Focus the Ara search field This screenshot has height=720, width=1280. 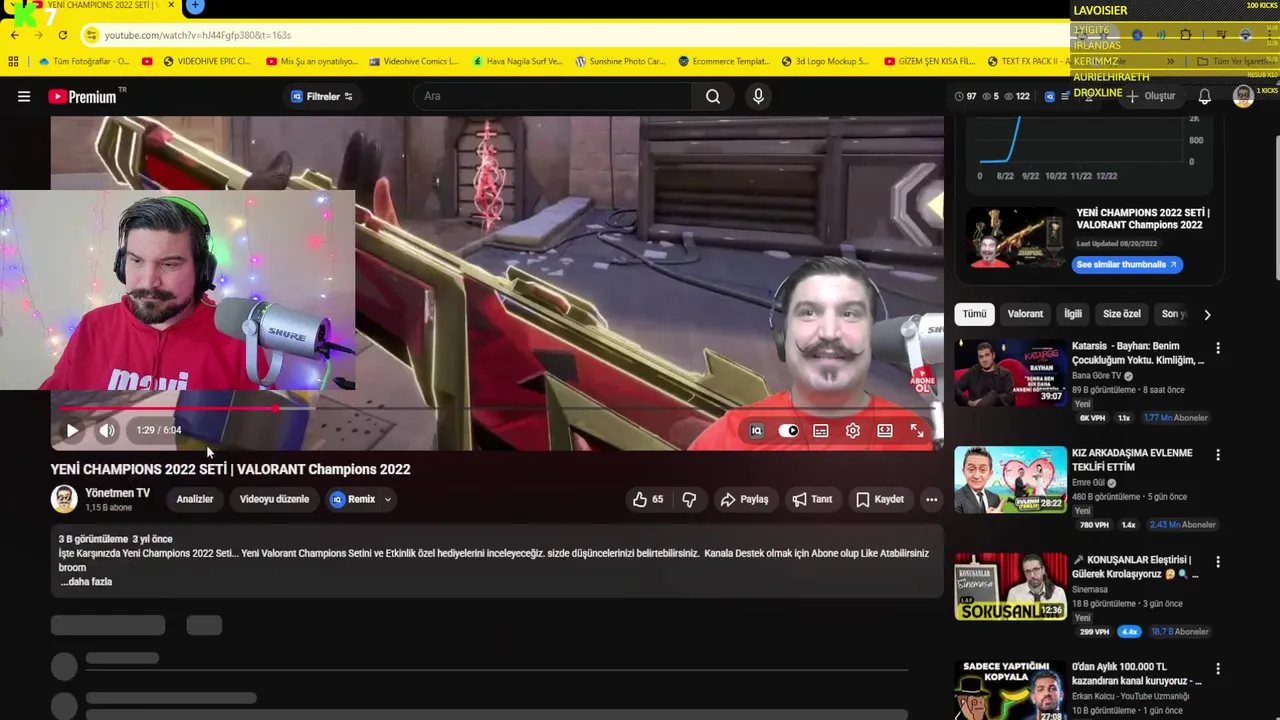click(x=552, y=96)
